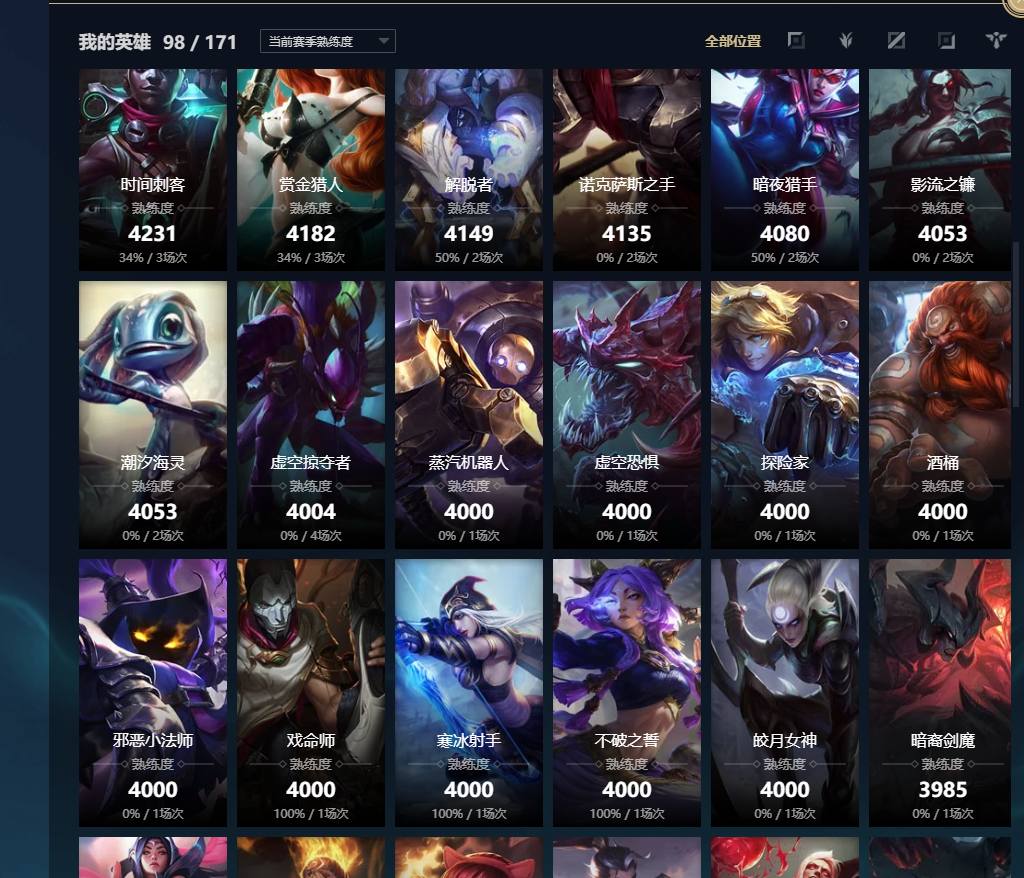
Task: Open the 皎月女神 champion card
Action: 785,692
